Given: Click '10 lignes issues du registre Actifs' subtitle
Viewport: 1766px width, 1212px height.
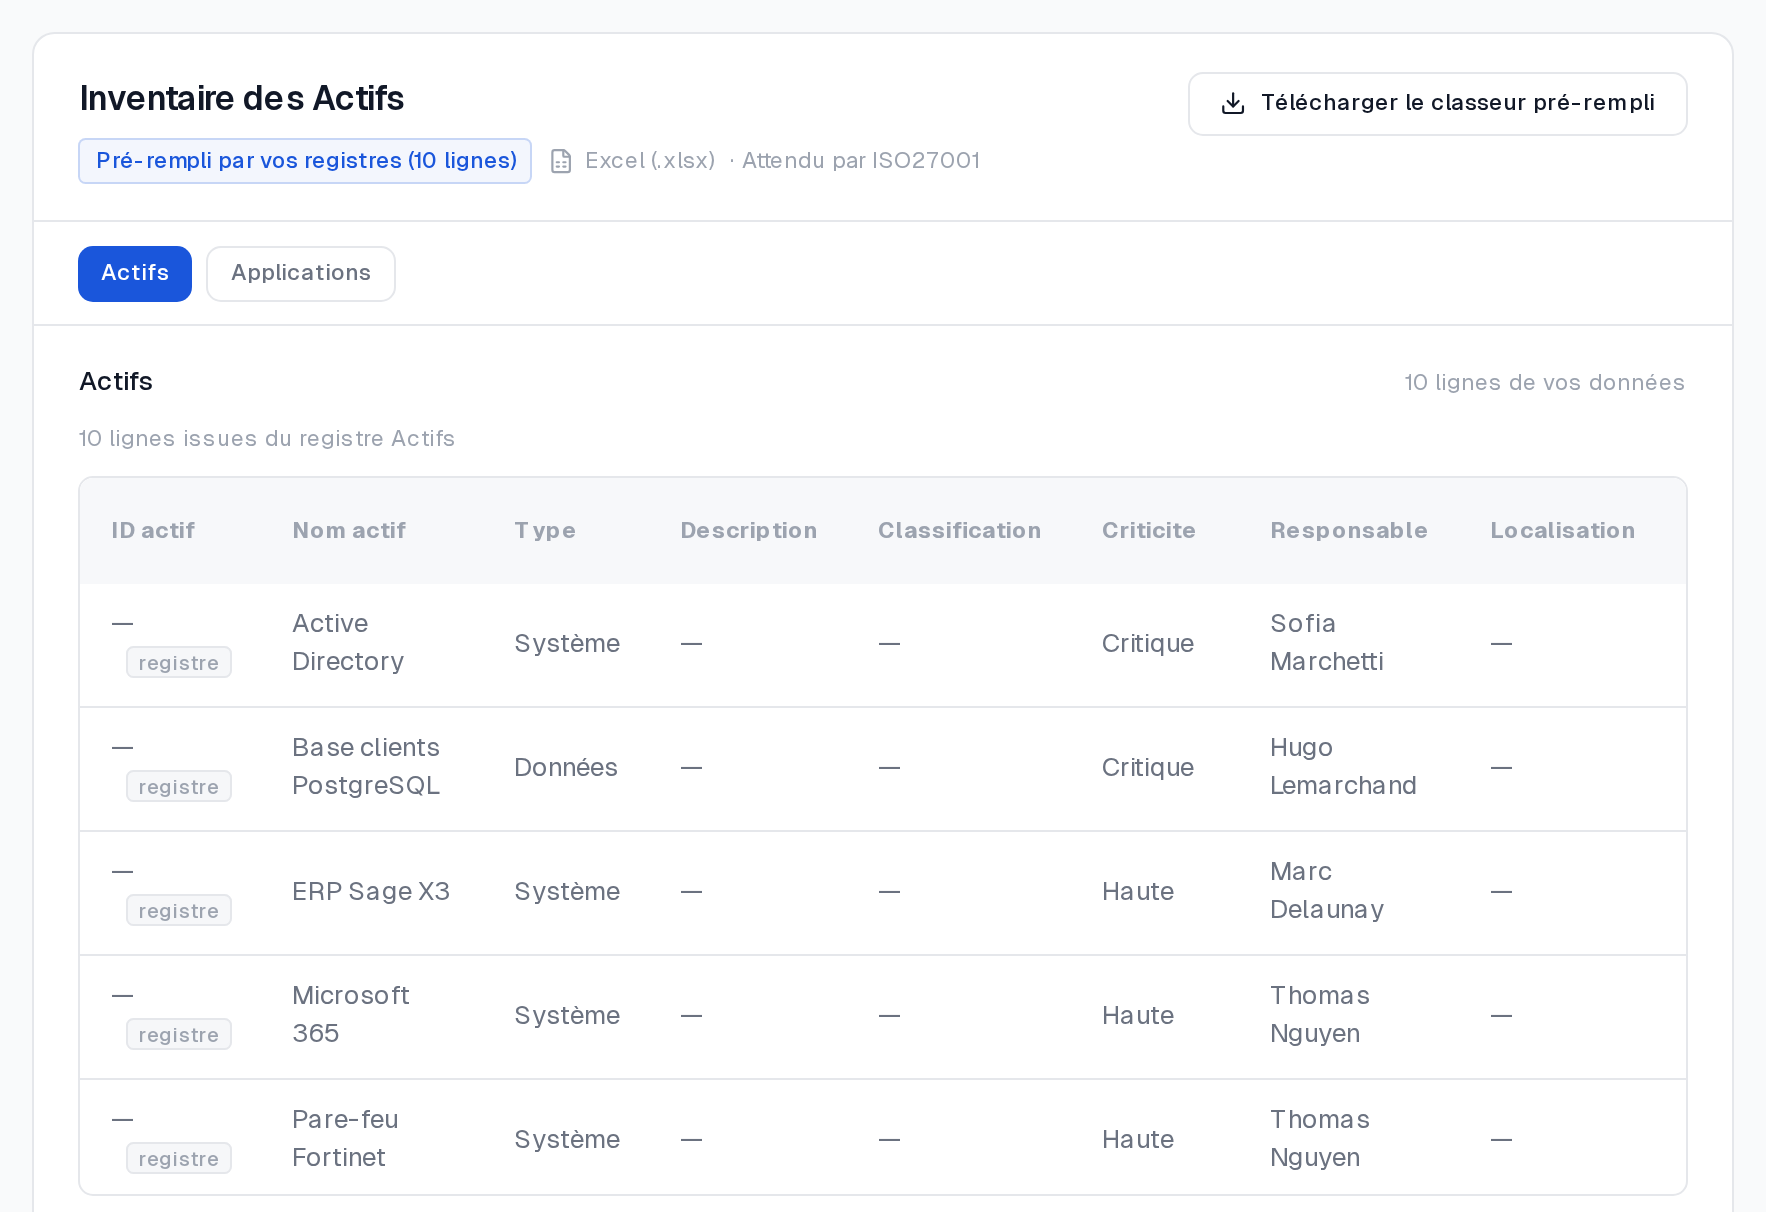Looking at the screenshot, I should (x=267, y=438).
